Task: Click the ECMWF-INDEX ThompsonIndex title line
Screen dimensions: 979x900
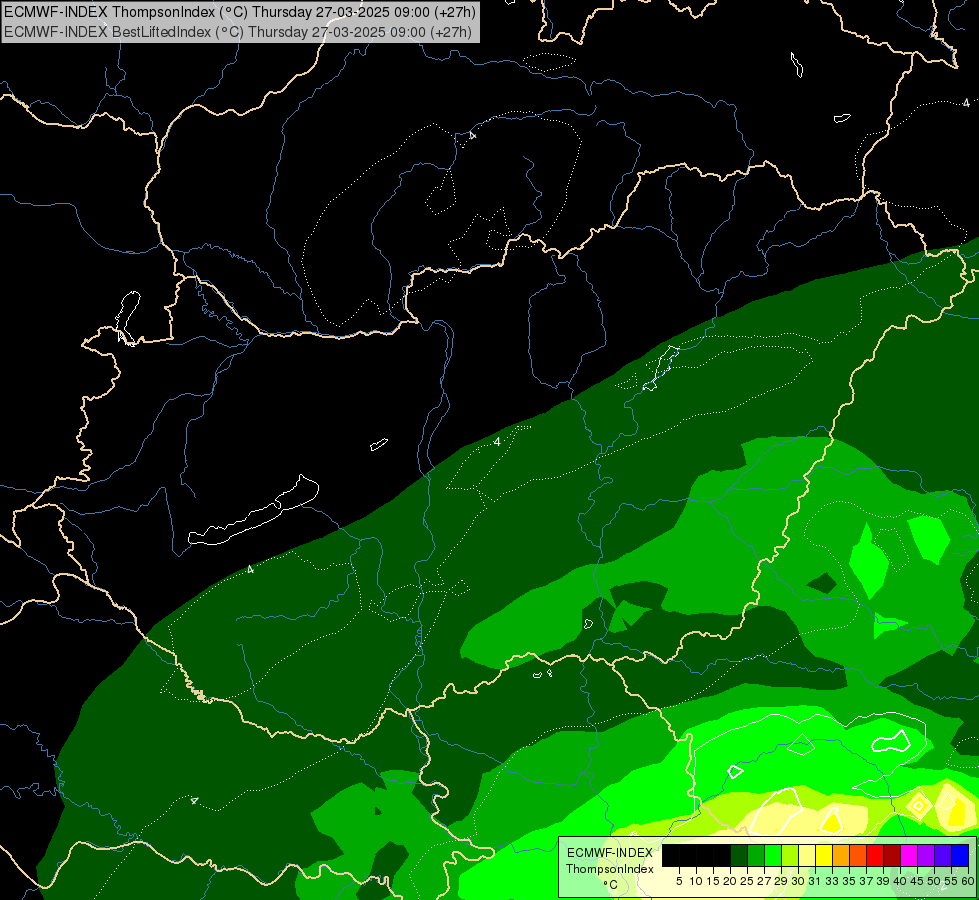Action: pos(240,11)
